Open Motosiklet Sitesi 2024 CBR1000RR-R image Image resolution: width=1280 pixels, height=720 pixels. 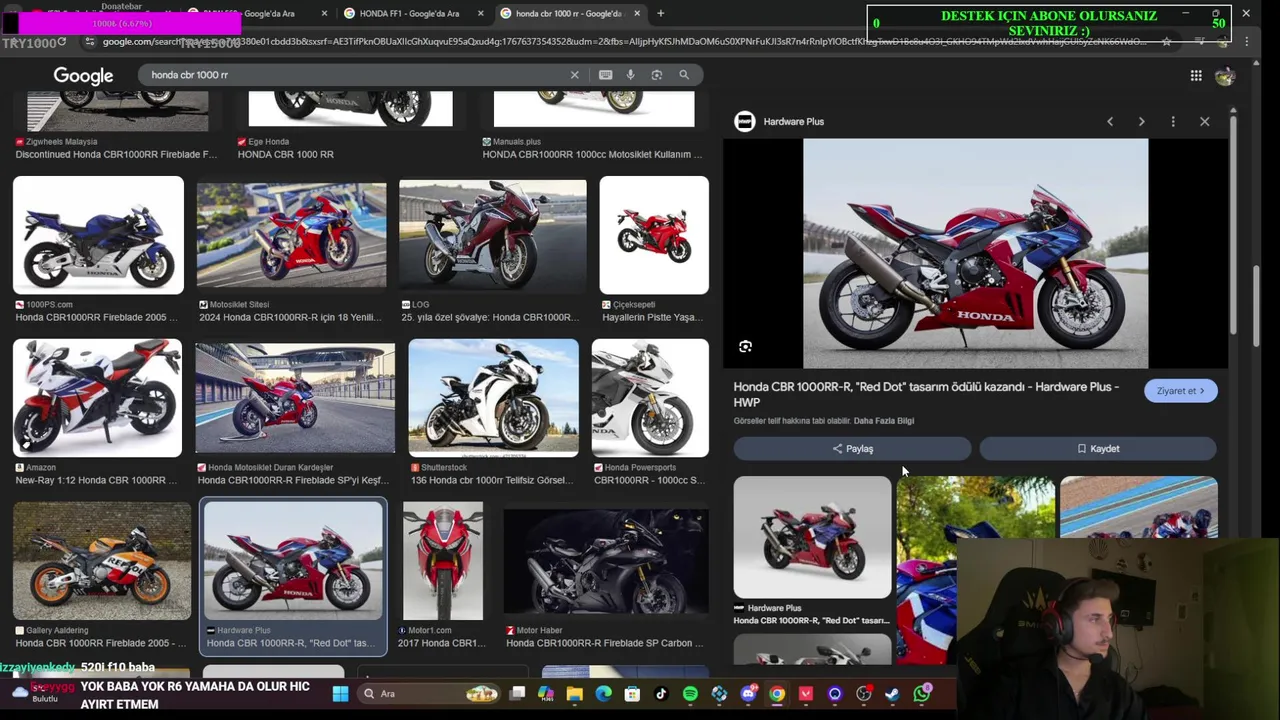click(291, 235)
